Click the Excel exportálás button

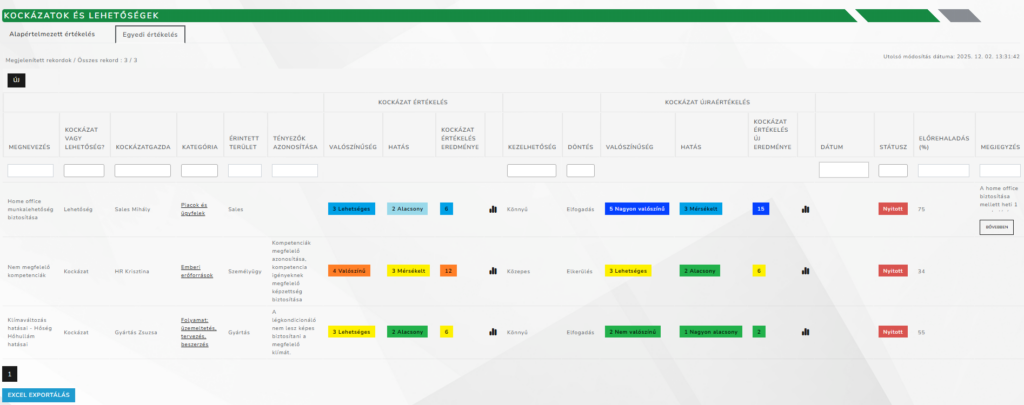pos(38,395)
